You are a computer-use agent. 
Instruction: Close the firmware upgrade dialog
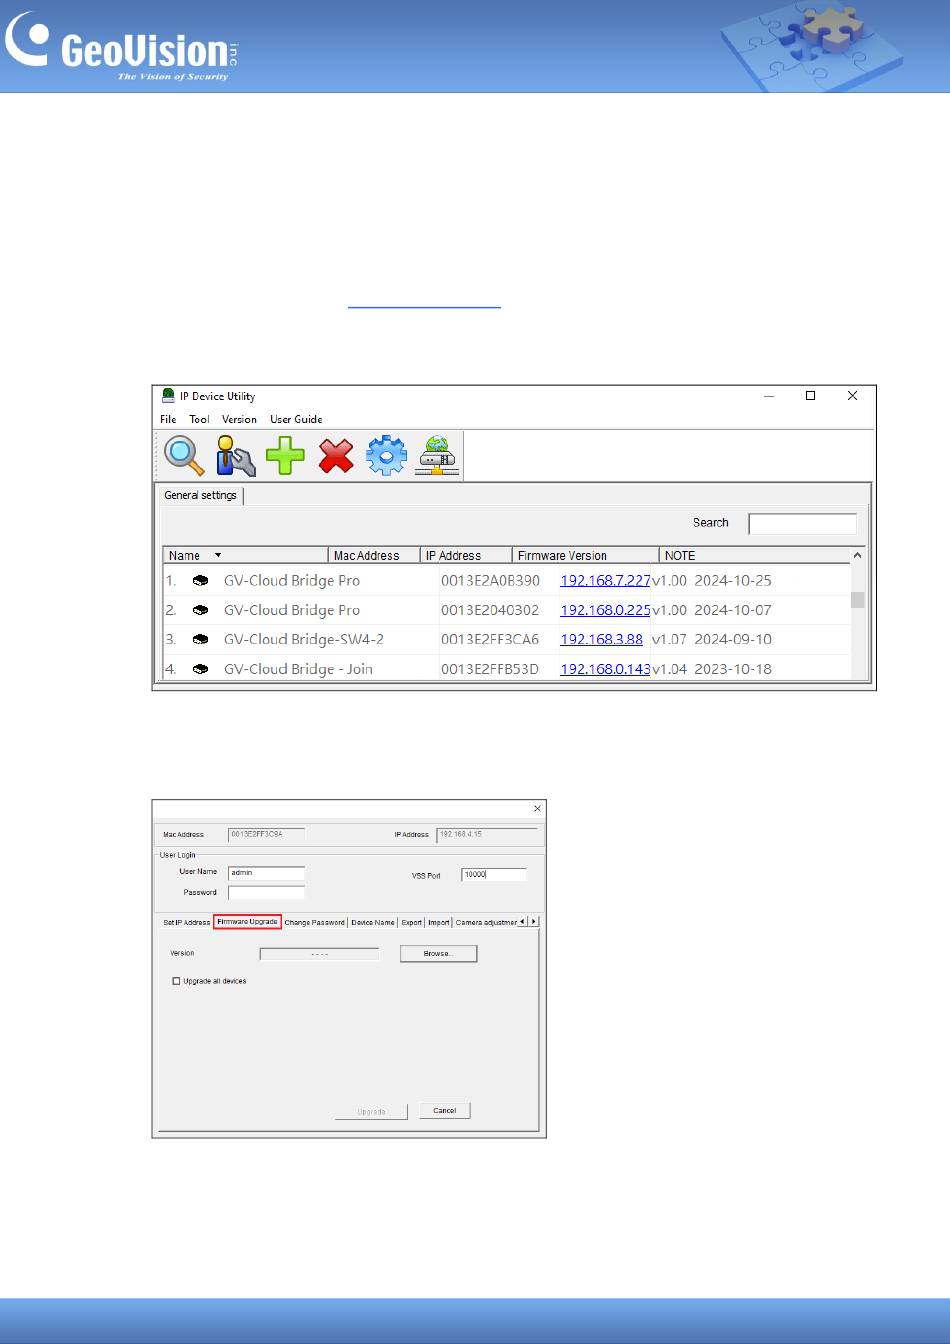tap(537, 808)
